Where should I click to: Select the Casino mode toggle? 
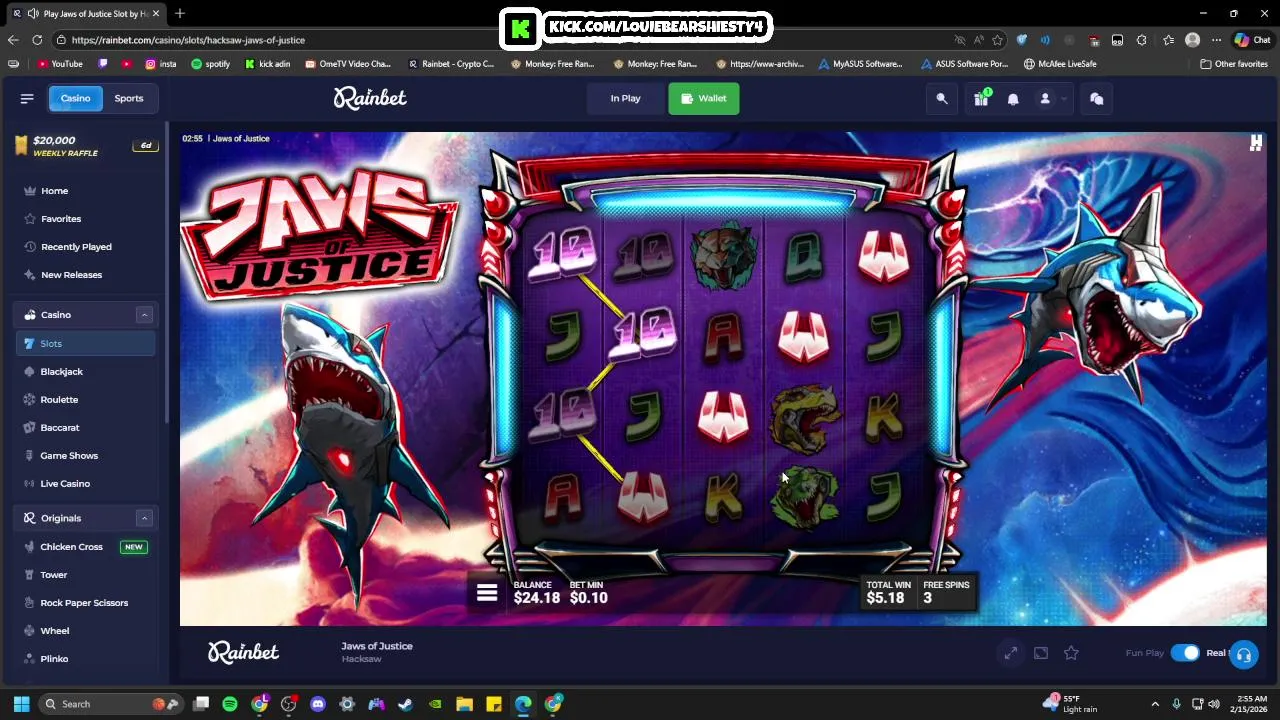coord(75,98)
